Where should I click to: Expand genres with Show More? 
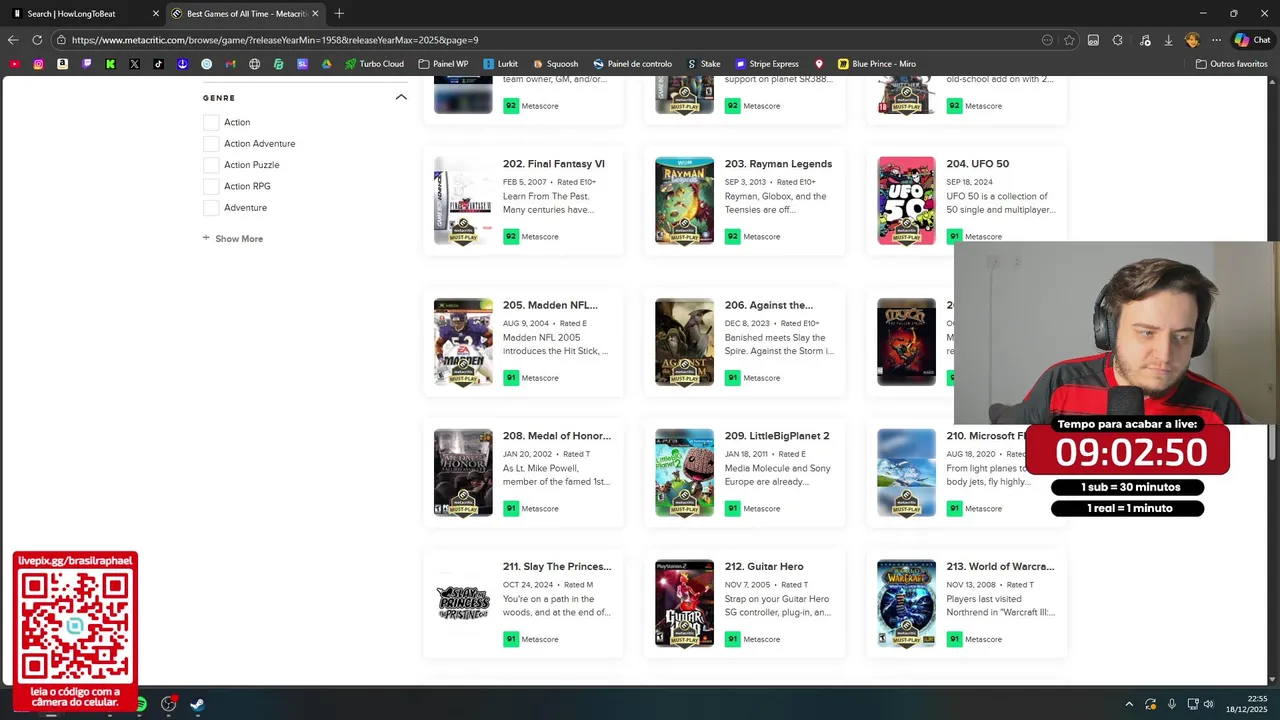(x=233, y=239)
